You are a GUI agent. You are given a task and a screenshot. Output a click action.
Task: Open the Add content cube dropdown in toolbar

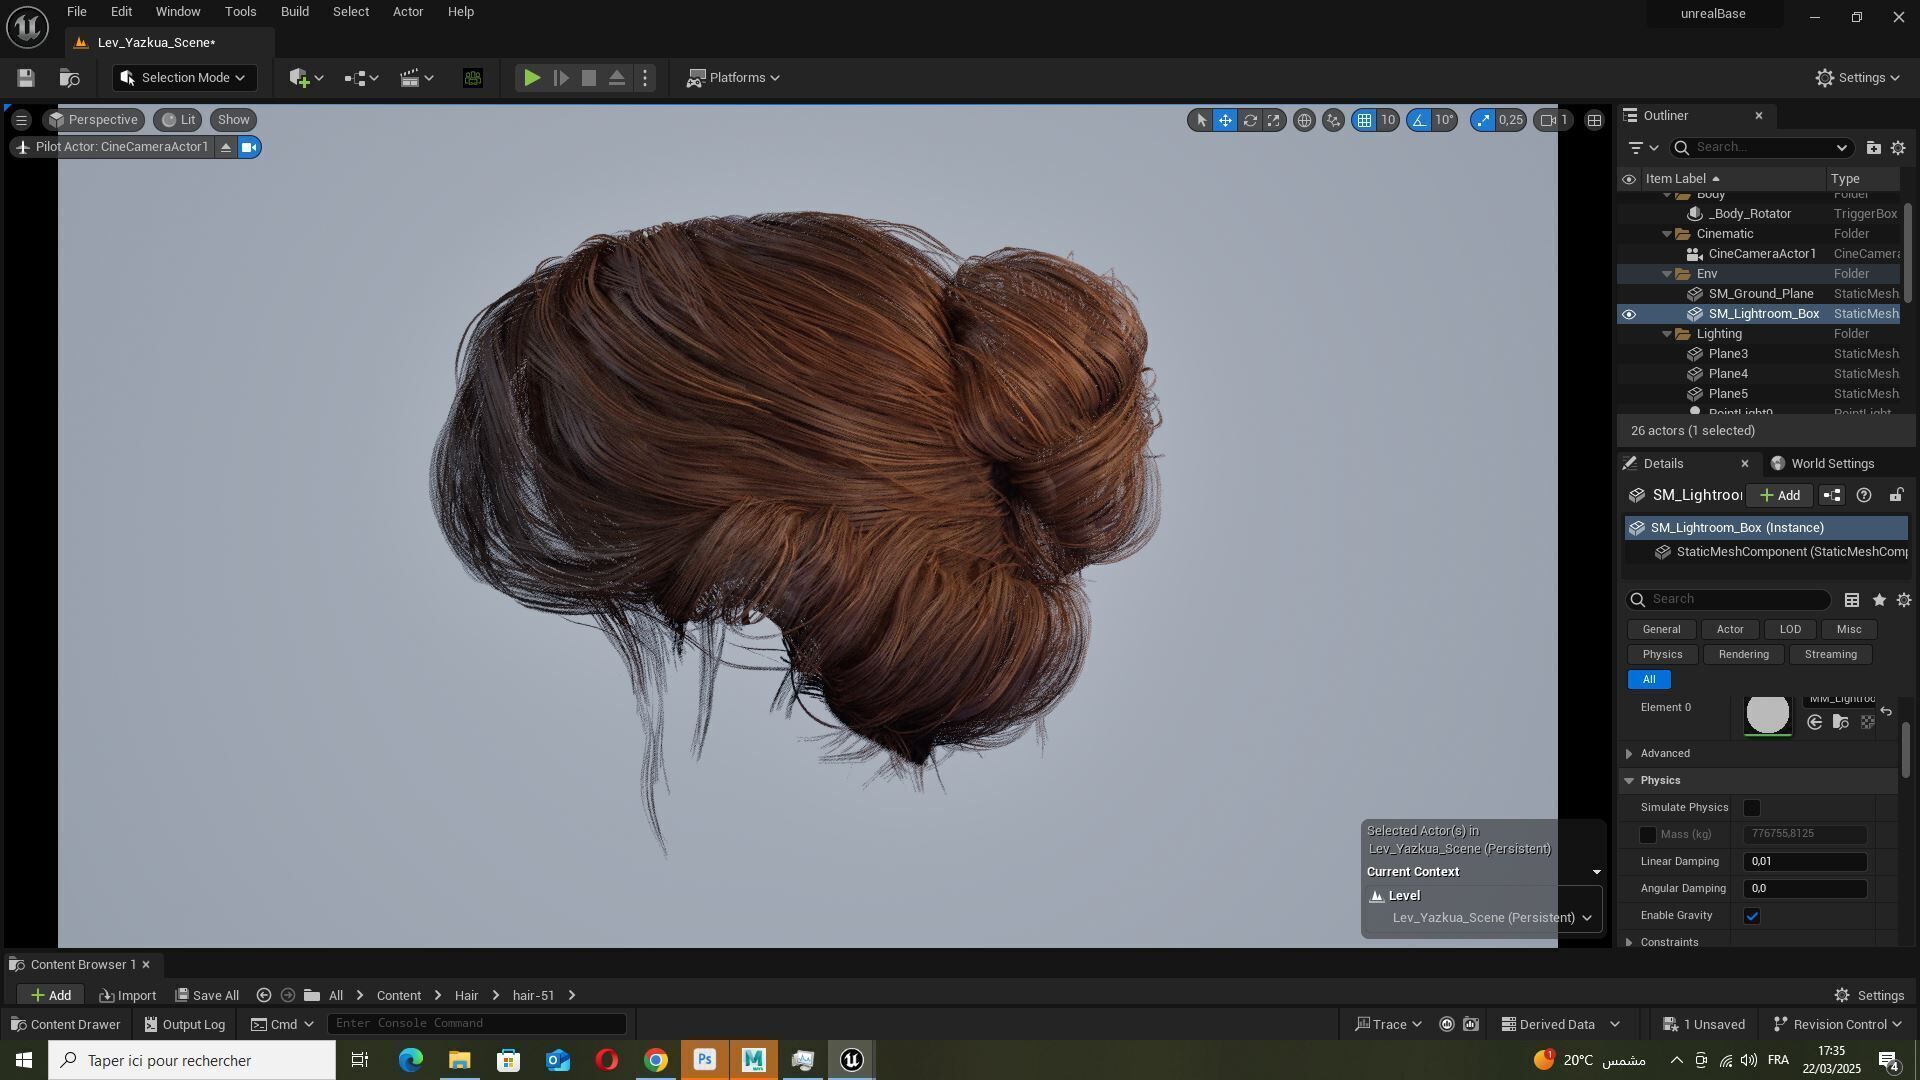point(306,78)
